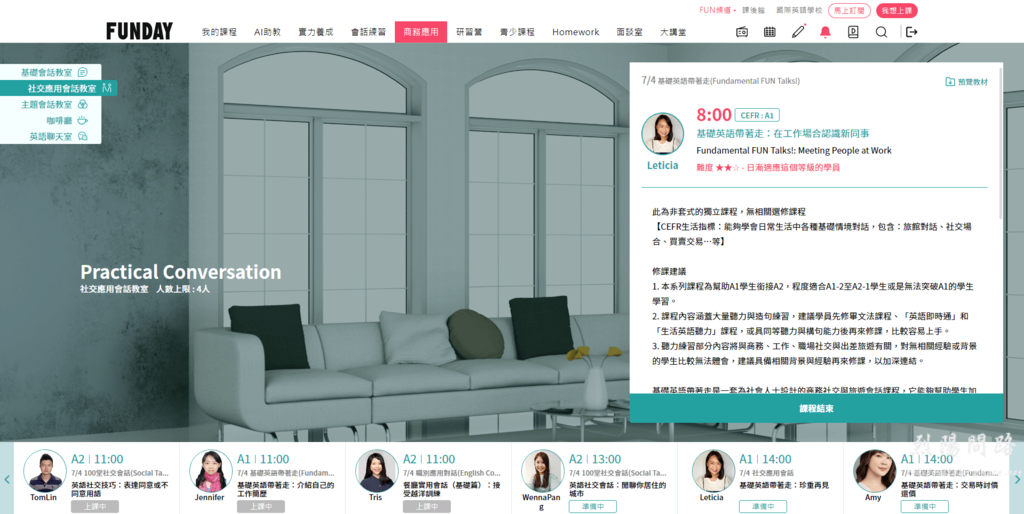Open class 介紹自己的工作簡歷
Image resolution: width=1024 pixels, height=514 pixels.
pyautogui.click(x=285, y=489)
